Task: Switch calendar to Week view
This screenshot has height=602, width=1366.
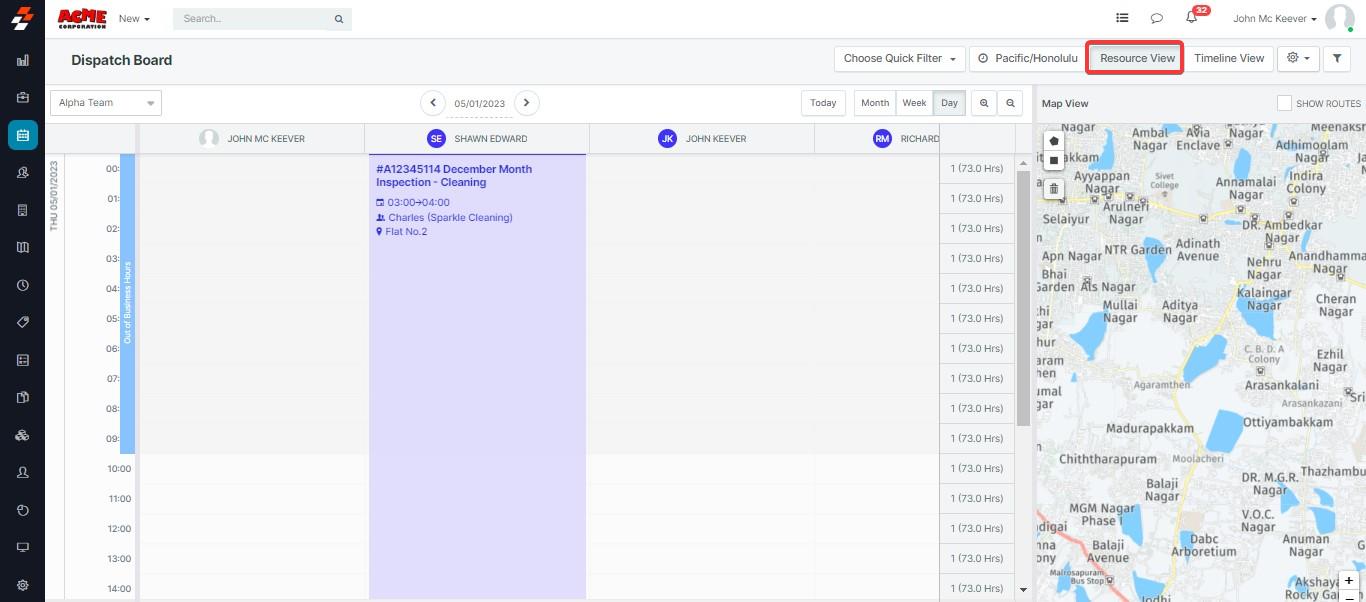Action: 914,103
